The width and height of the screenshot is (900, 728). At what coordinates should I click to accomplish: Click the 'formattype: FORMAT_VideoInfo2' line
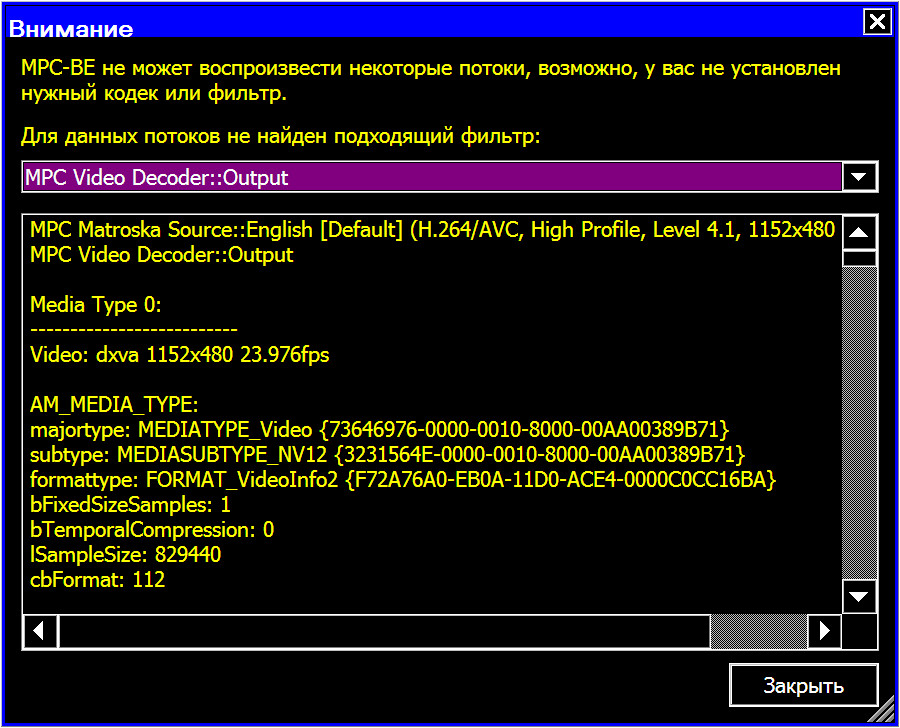403,479
